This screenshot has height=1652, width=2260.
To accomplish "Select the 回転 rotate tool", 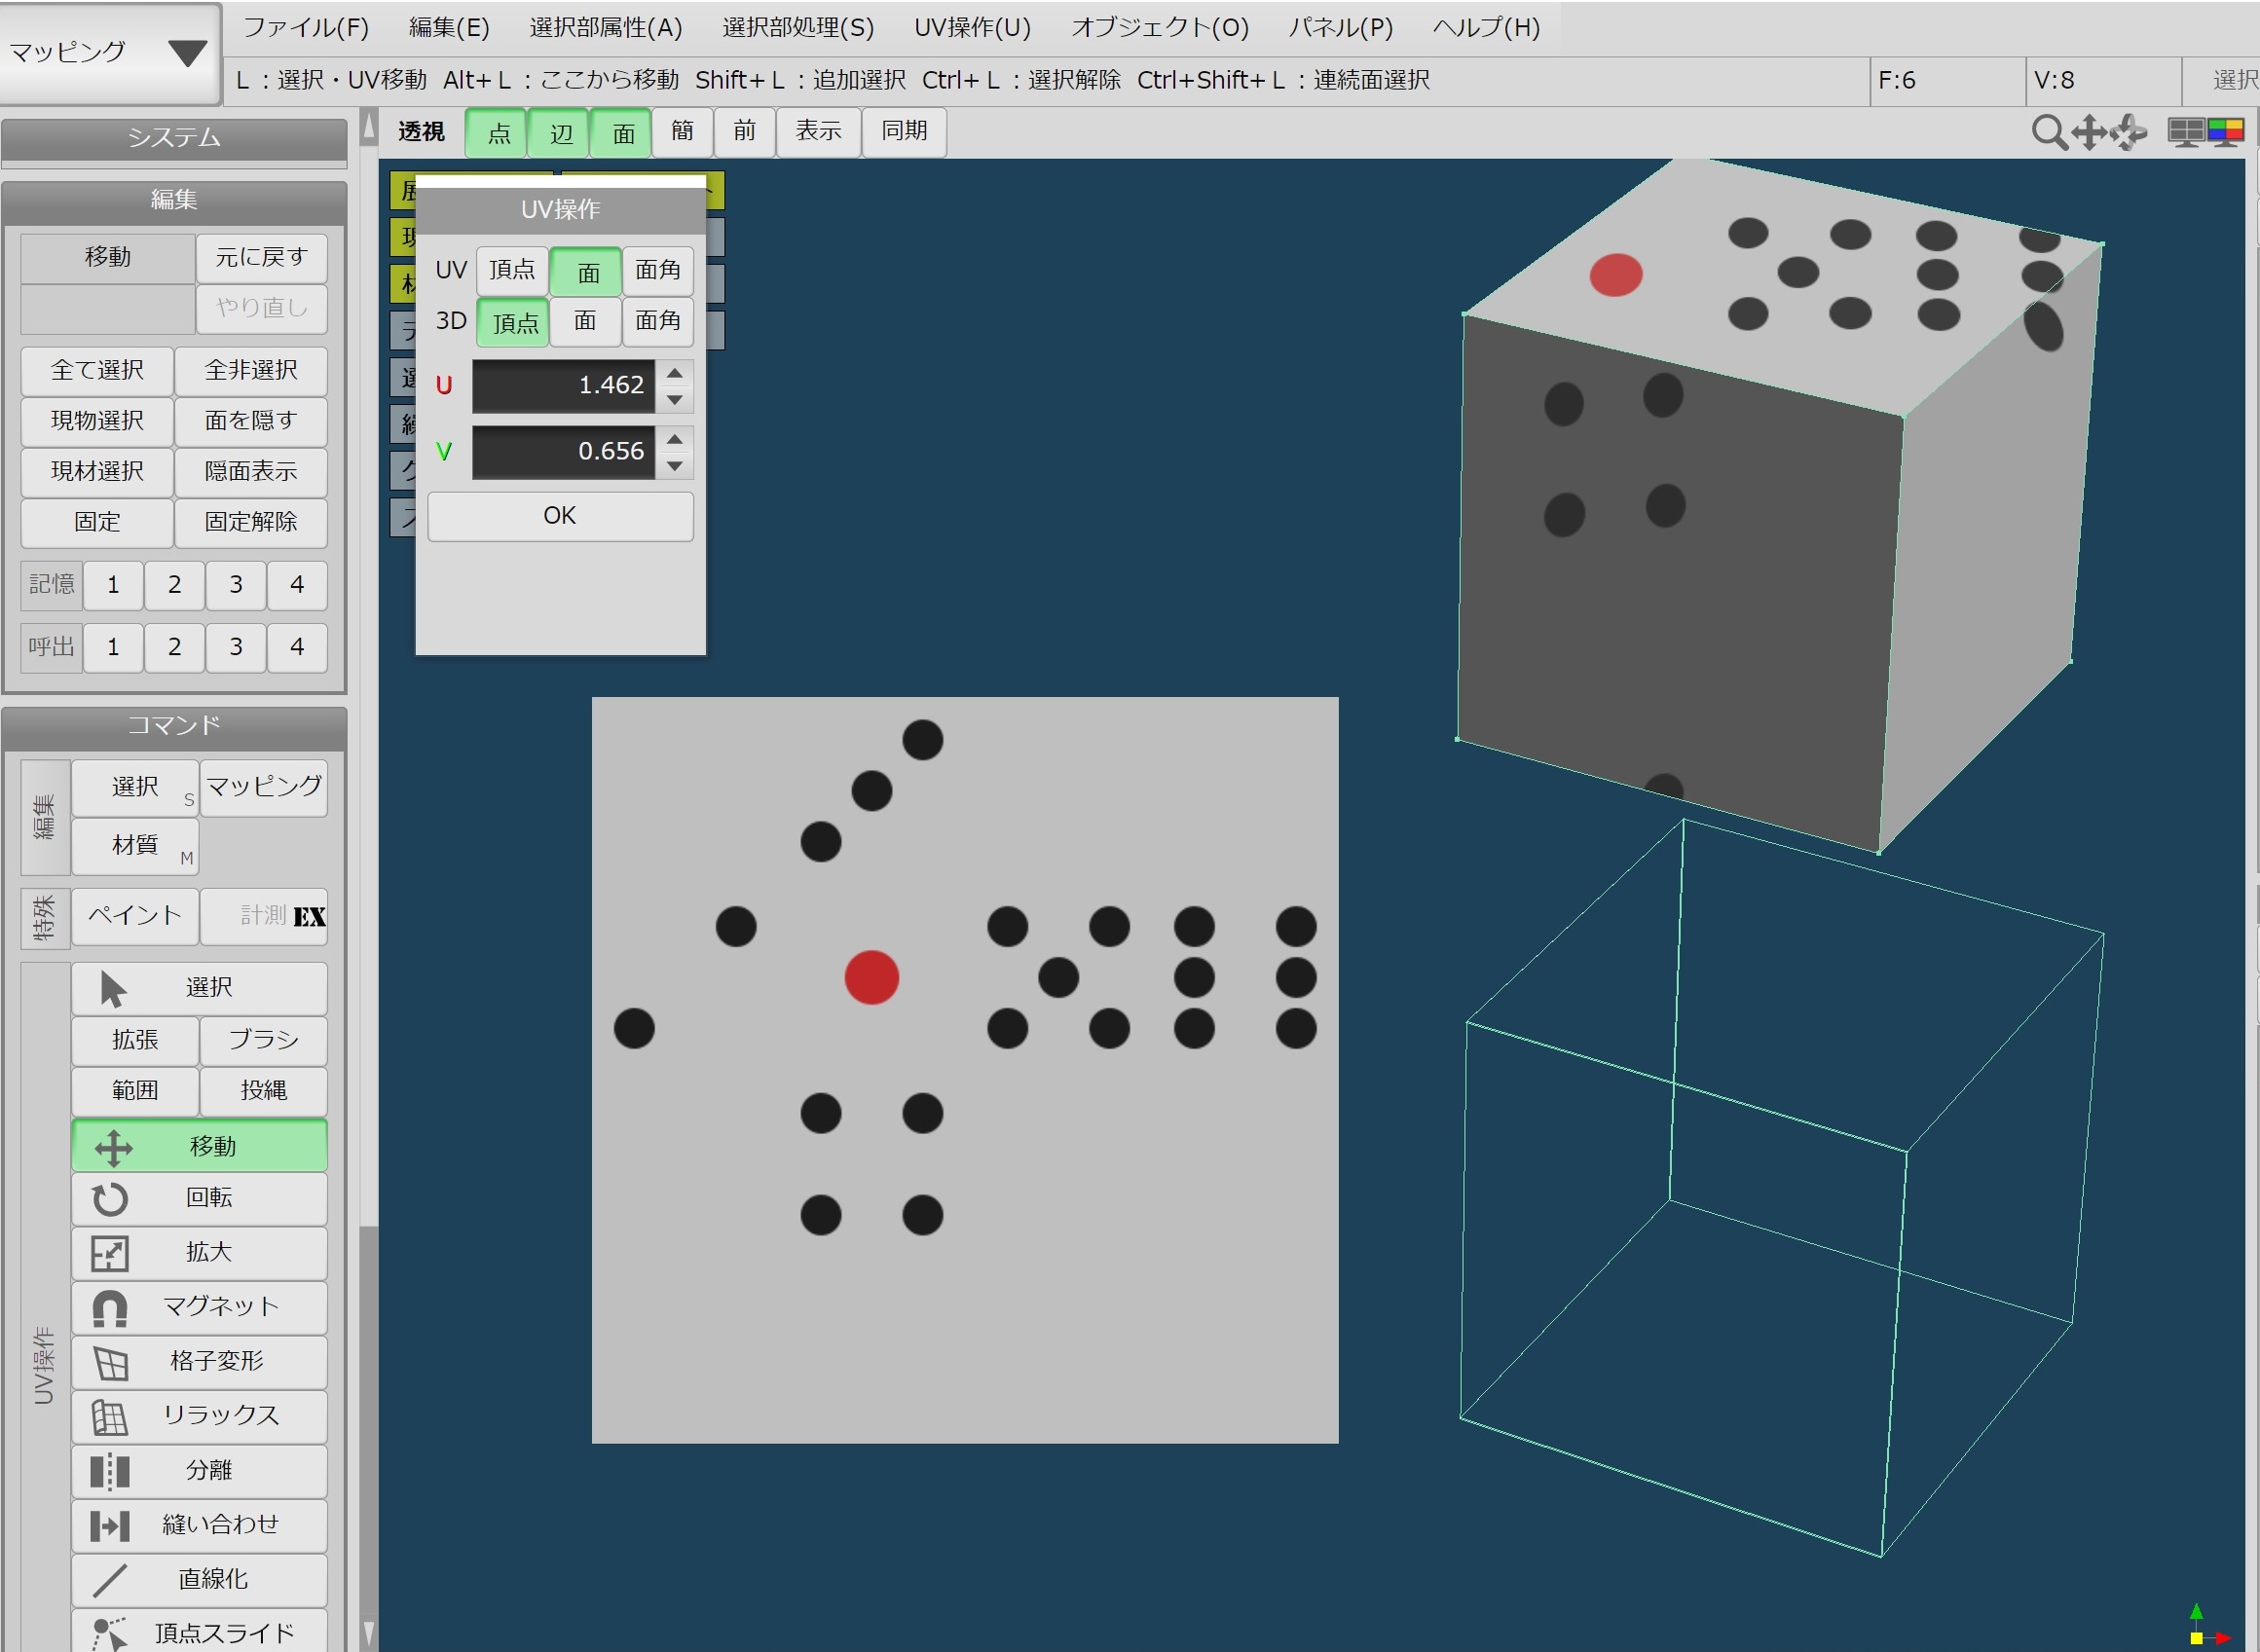I will 199,1198.
